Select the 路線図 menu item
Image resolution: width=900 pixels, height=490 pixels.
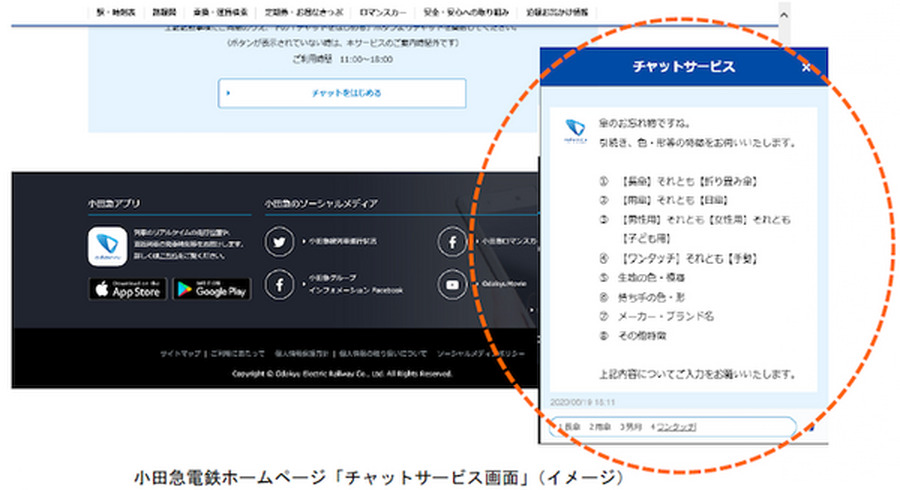pos(162,13)
